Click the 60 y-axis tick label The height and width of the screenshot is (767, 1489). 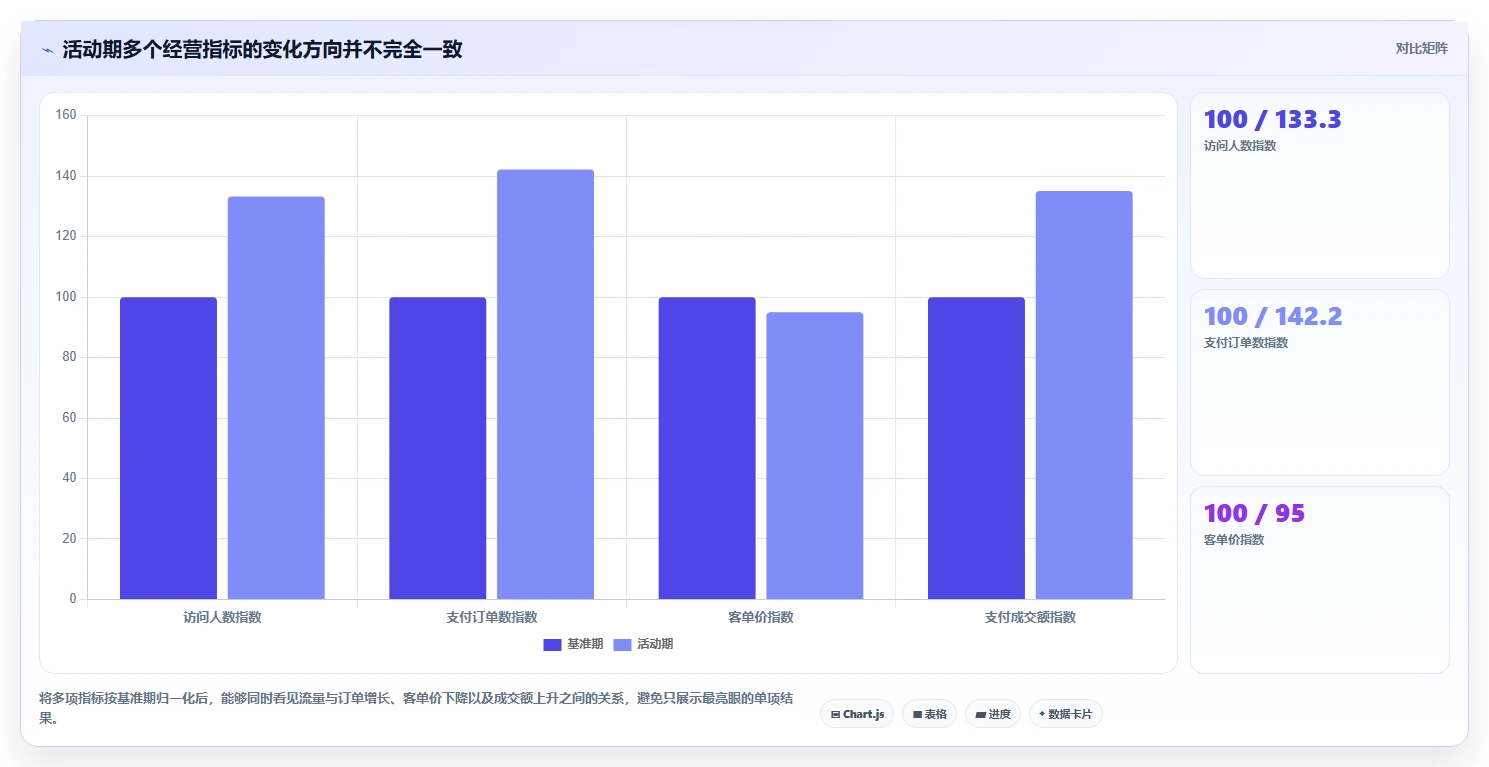(x=69, y=418)
